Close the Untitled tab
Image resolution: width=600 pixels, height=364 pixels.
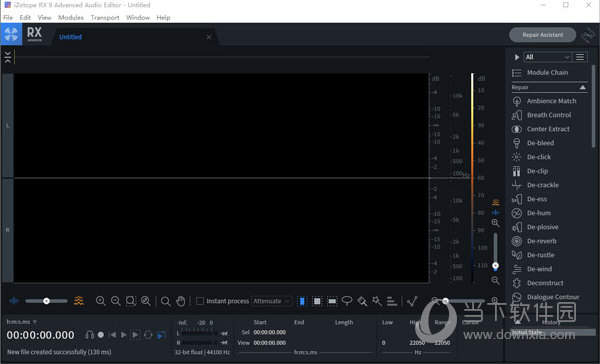pos(209,37)
